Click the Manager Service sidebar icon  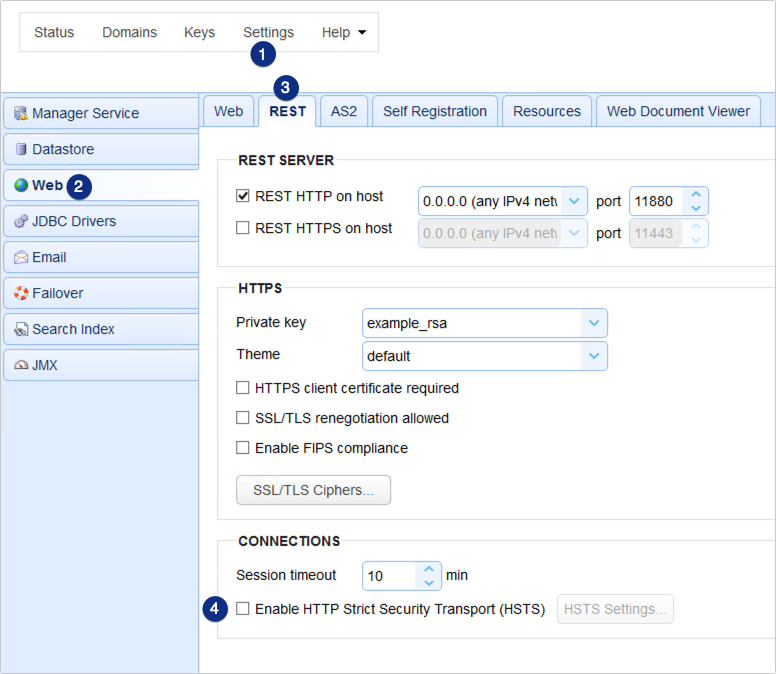coord(21,114)
